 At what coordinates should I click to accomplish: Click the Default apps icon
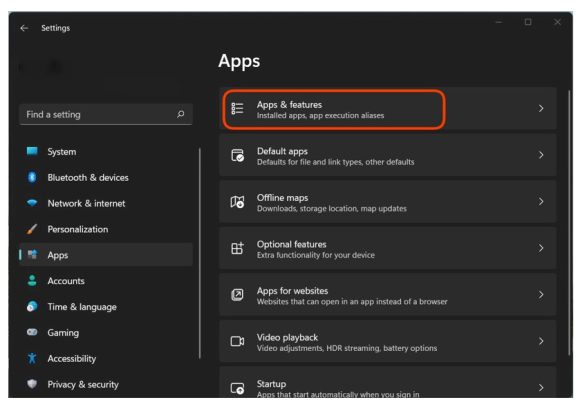(x=237, y=155)
